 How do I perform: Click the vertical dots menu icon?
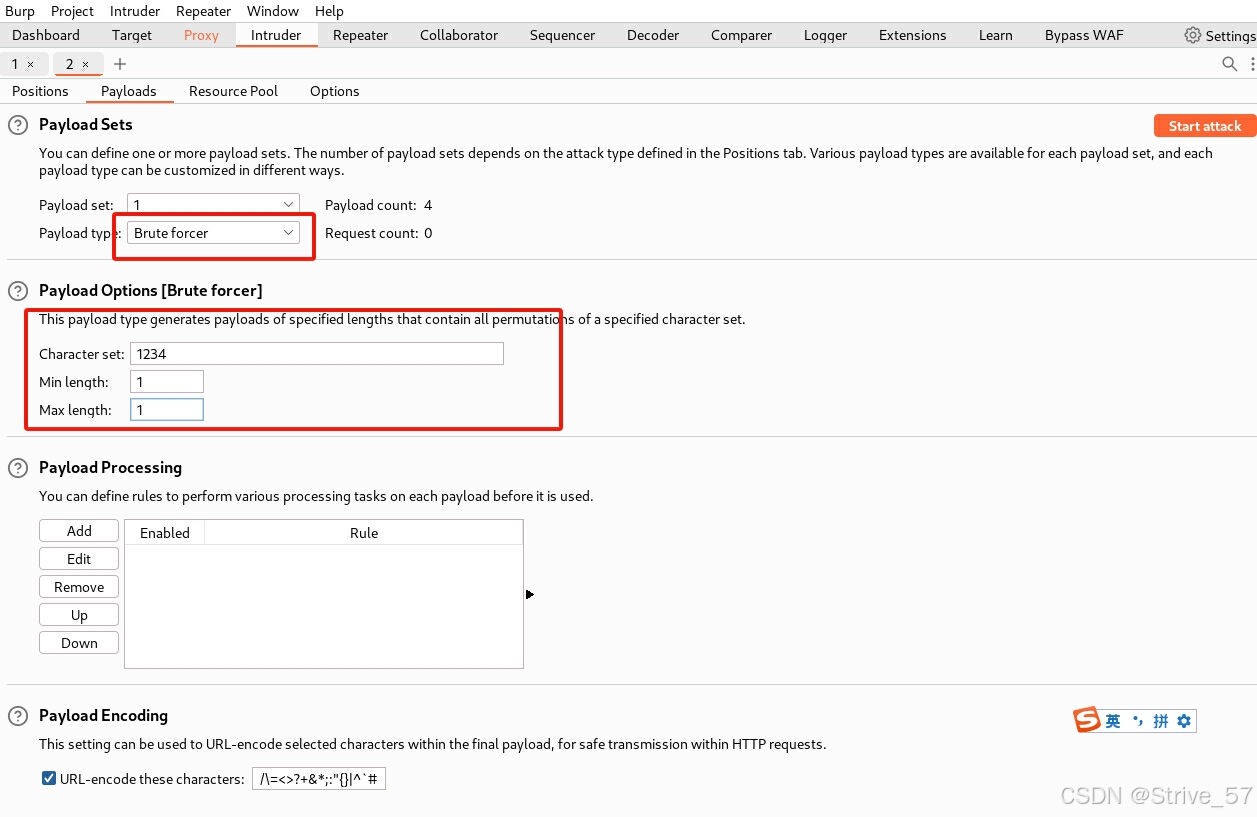click(x=1252, y=64)
